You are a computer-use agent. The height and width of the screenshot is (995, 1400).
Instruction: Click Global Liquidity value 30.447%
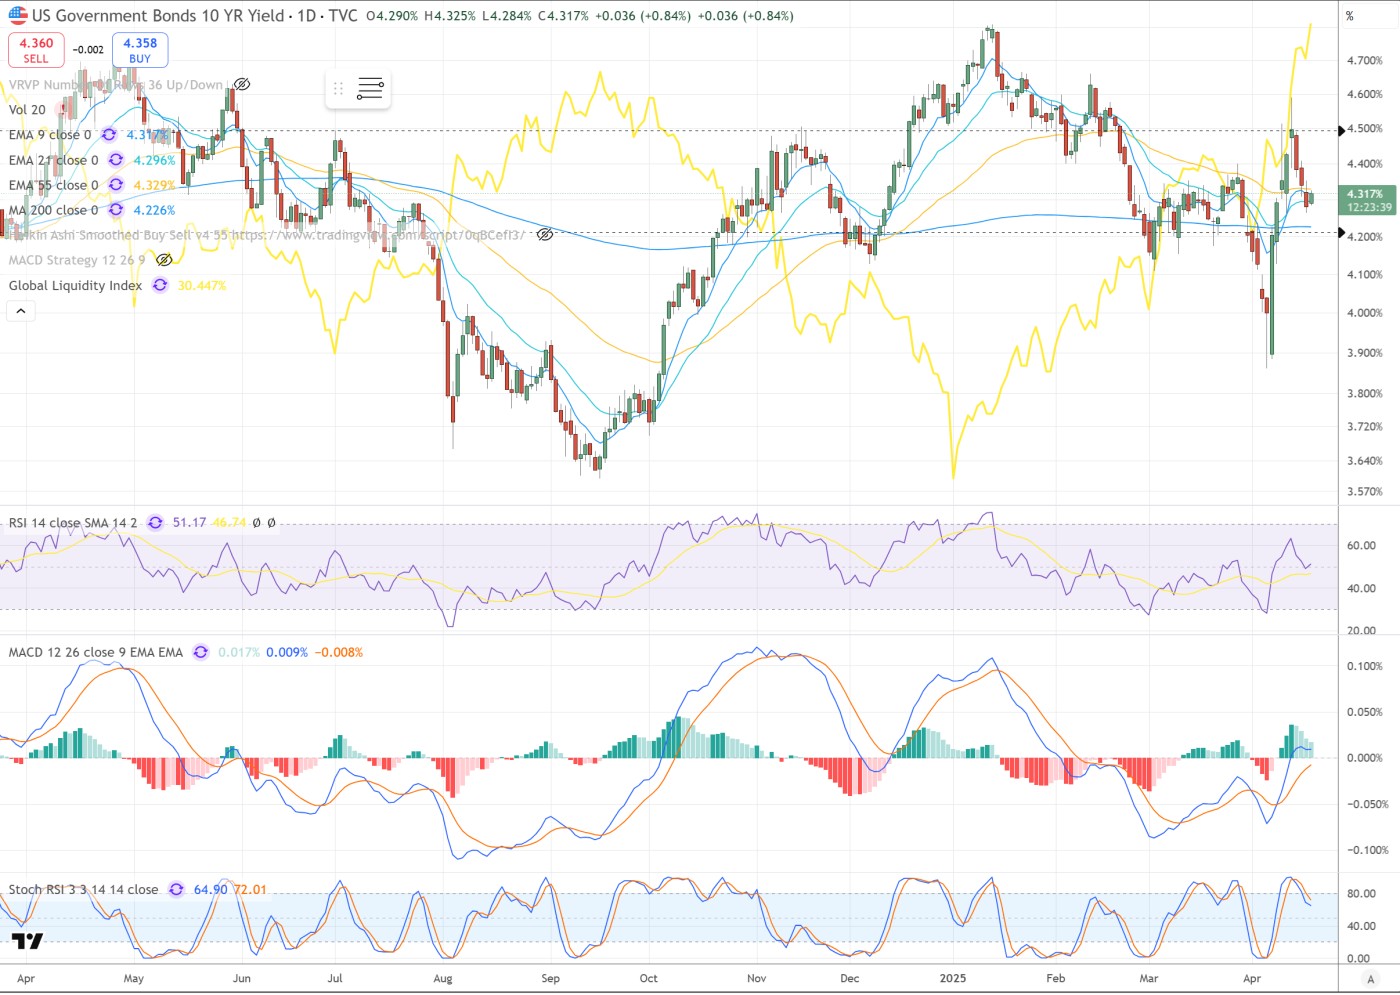tap(202, 285)
